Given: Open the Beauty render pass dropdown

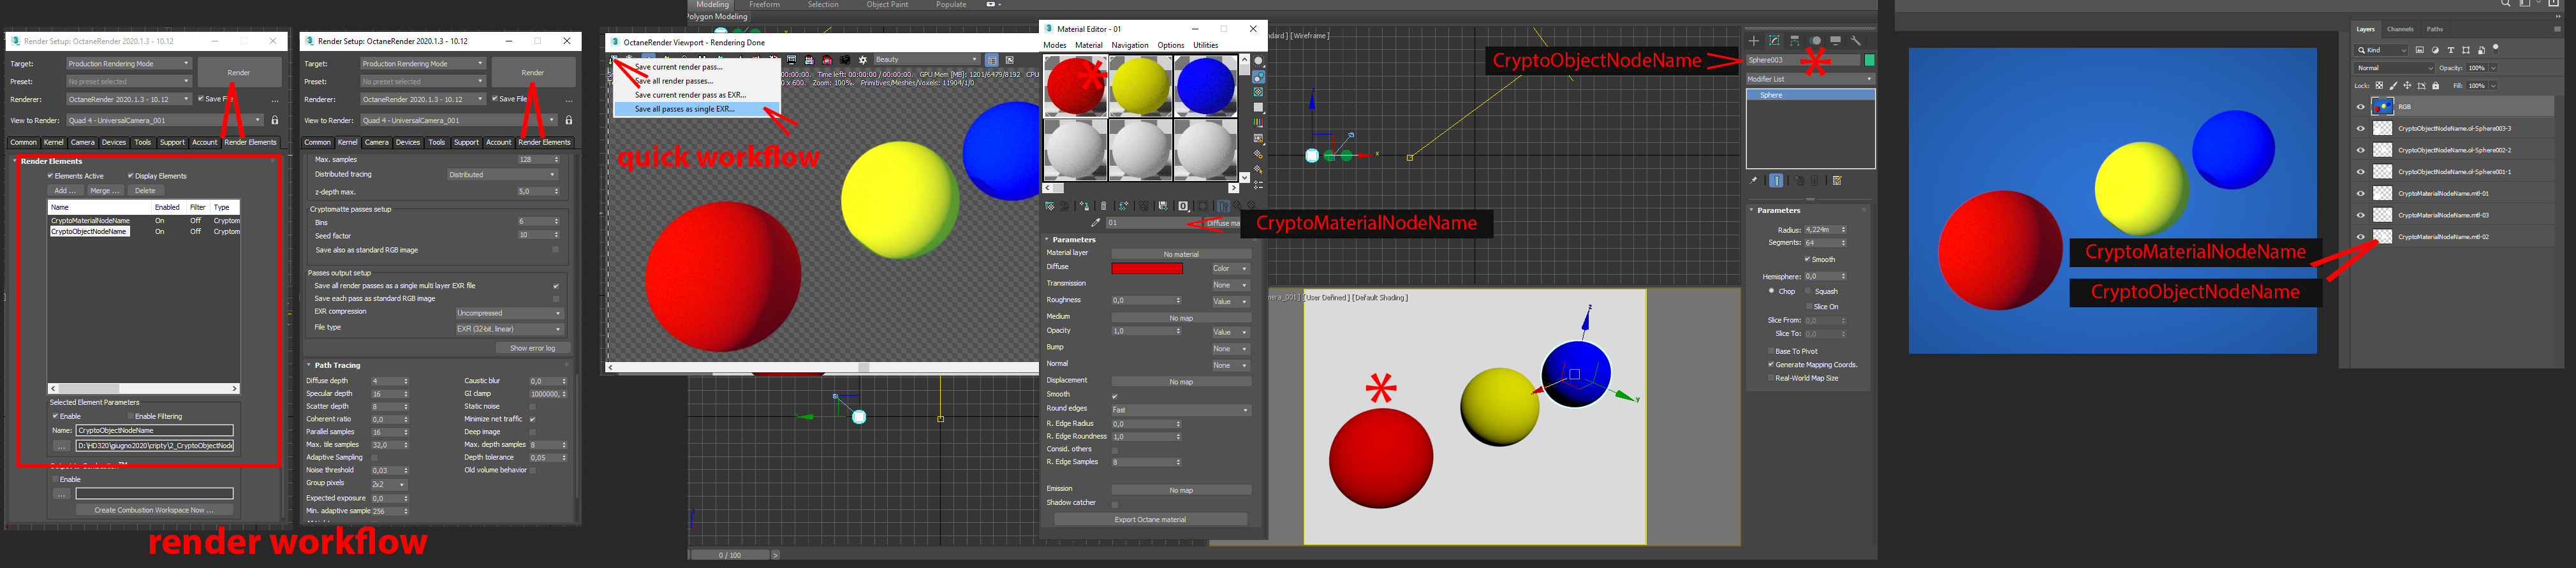Looking at the screenshot, I should (927, 60).
